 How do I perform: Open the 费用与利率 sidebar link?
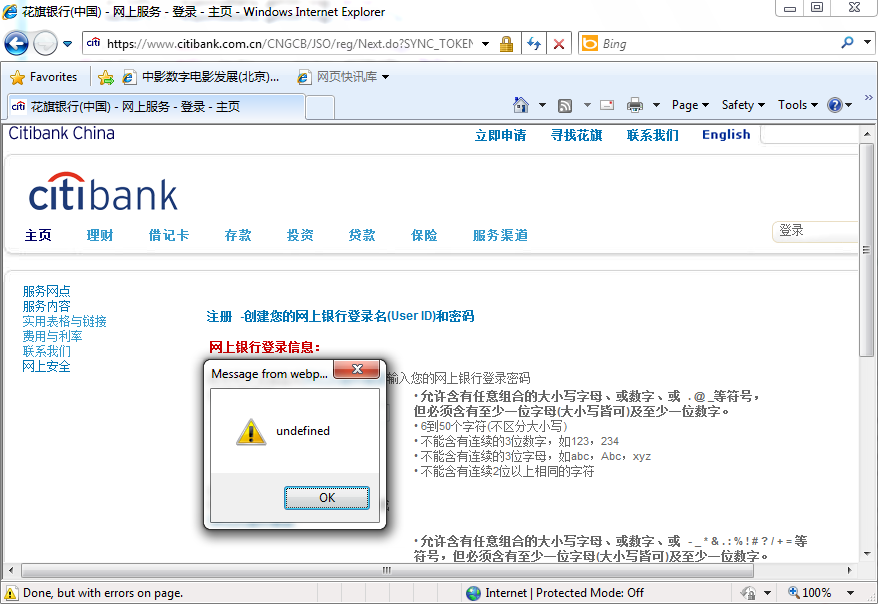coord(52,336)
